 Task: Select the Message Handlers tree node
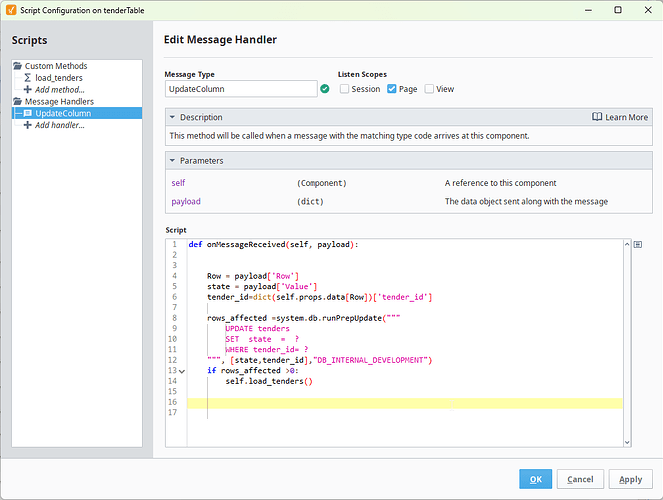59,101
